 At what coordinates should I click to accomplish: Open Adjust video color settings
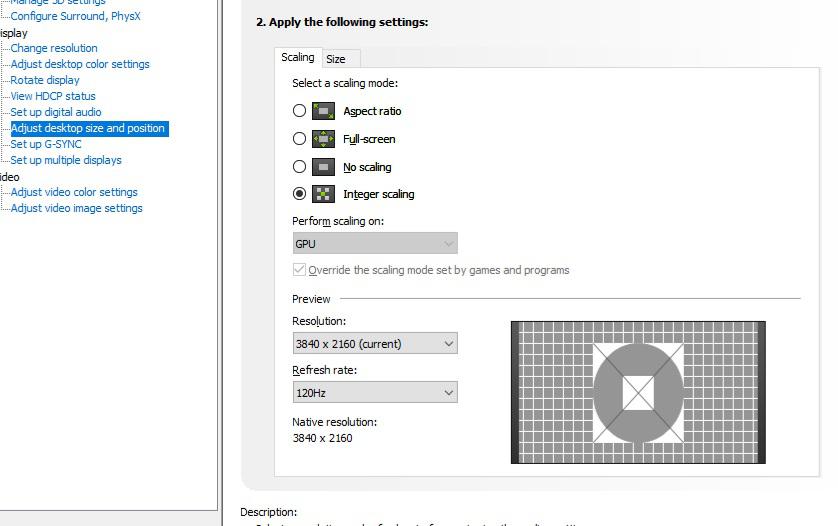click(74, 192)
